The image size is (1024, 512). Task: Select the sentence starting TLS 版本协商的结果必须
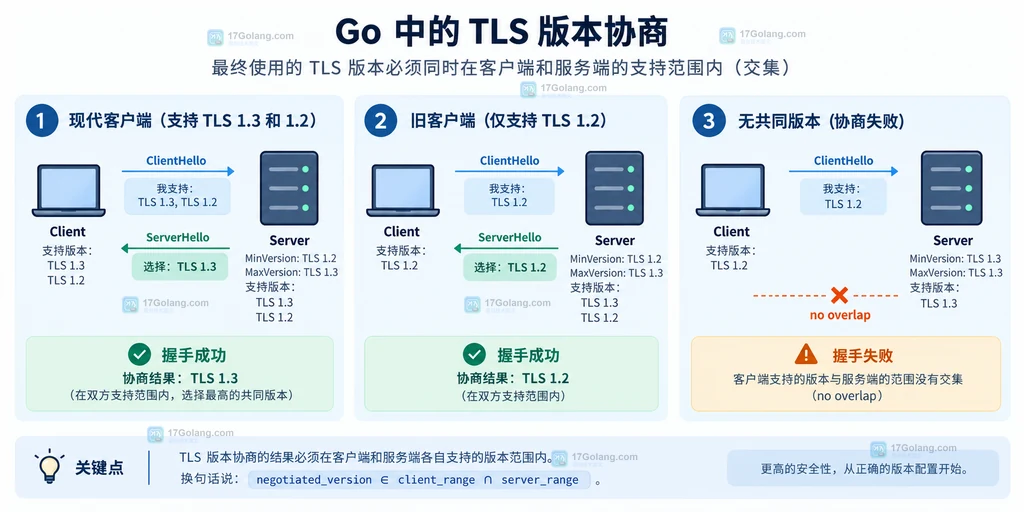pyautogui.click(x=366, y=458)
